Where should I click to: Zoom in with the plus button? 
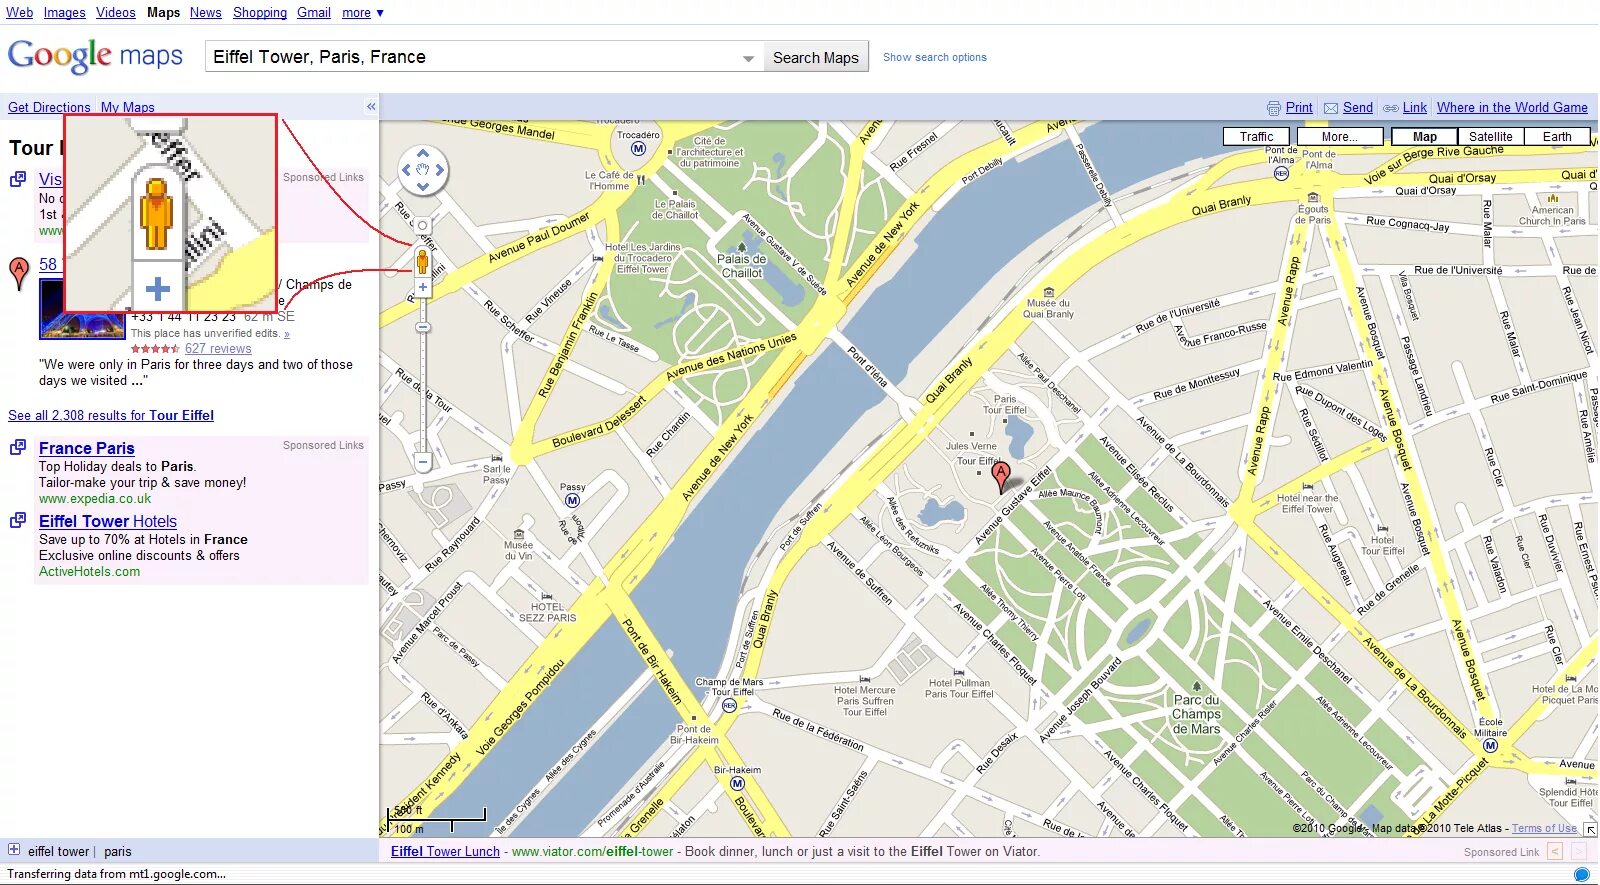[423, 287]
